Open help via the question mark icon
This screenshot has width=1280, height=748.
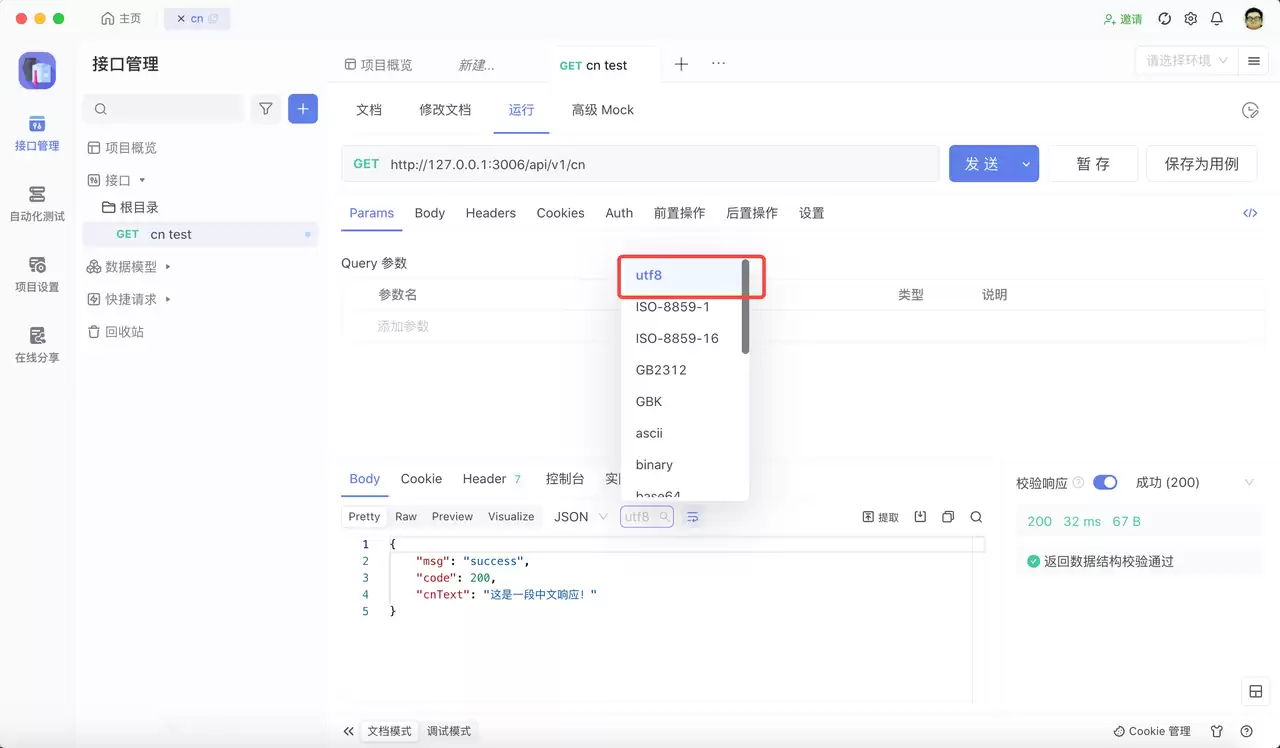click(1247, 731)
